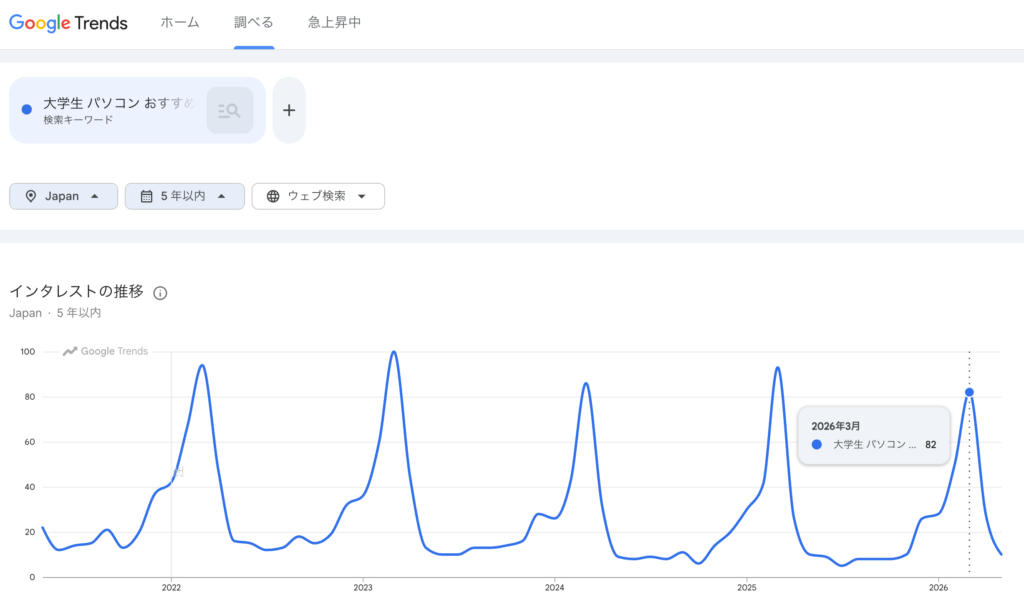The width and height of the screenshot is (1024, 613).
Task: Click the インタレストの推移 heading
Action: tap(76, 291)
